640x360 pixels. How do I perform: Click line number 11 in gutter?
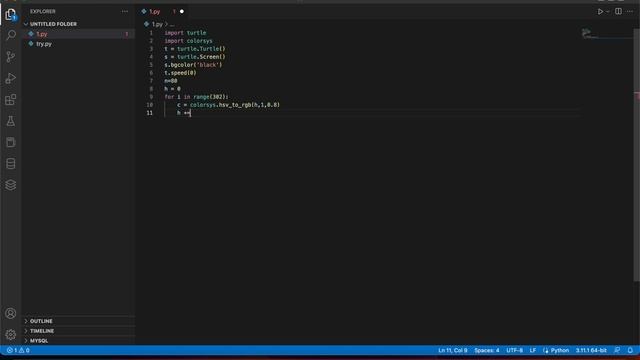(x=149, y=113)
